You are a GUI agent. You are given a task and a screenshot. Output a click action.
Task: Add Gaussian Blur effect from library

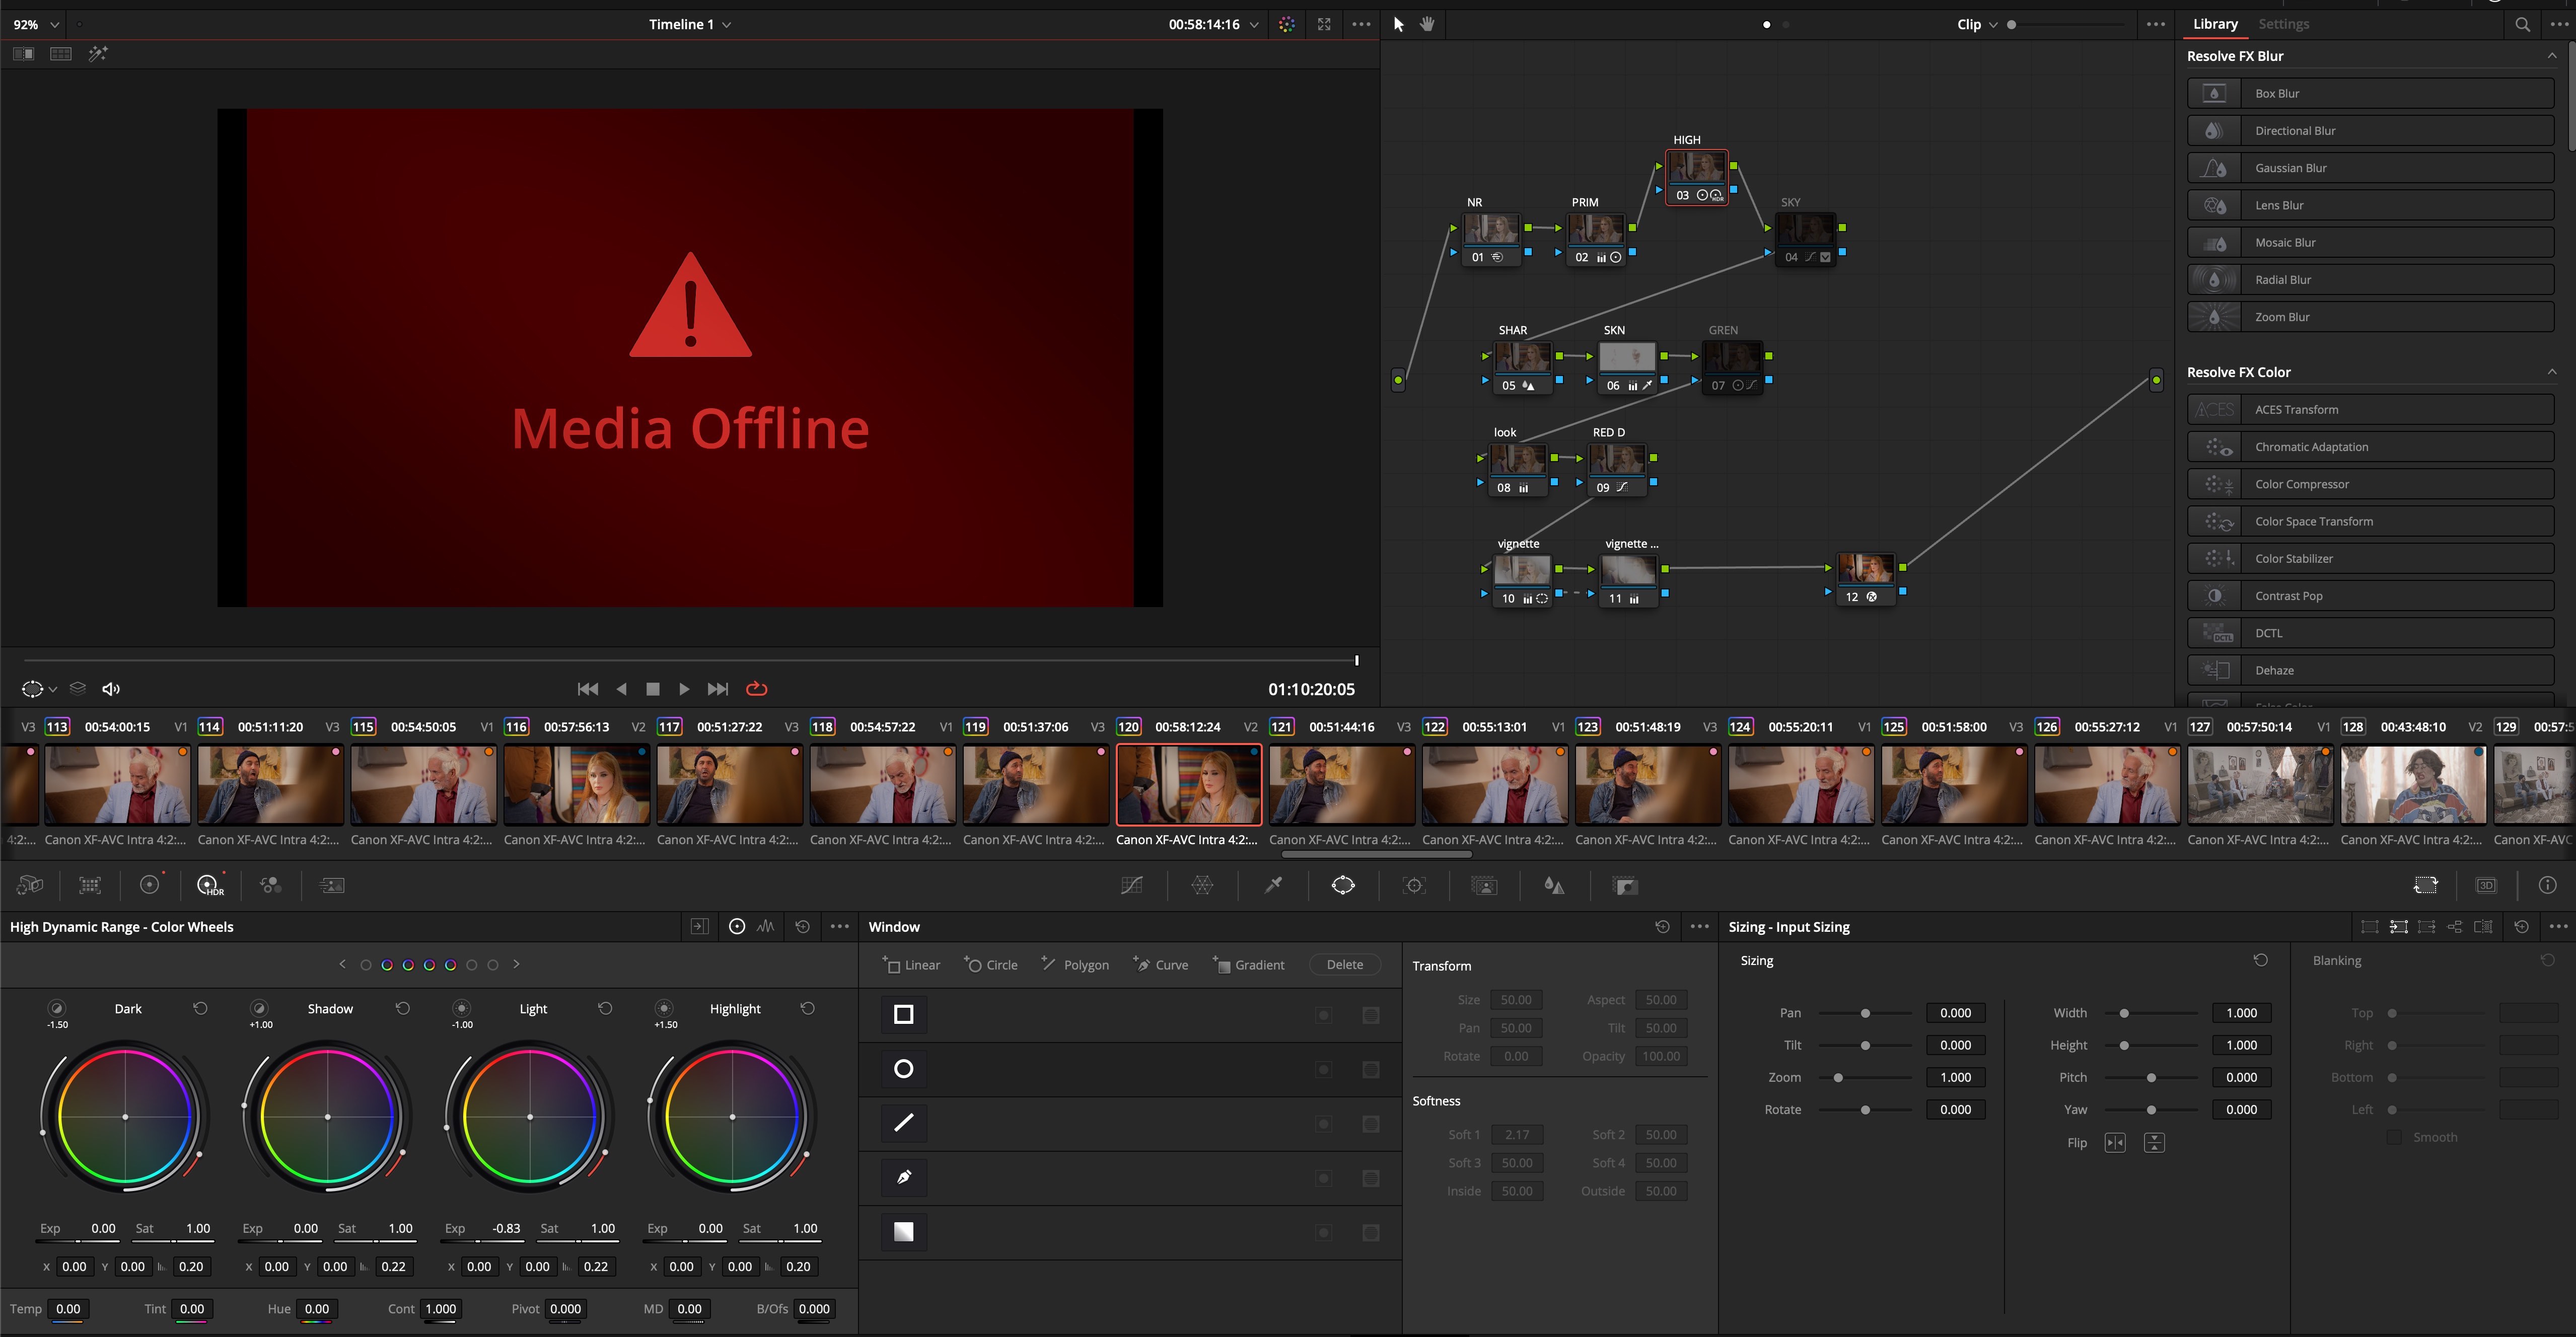(x=2370, y=168)
